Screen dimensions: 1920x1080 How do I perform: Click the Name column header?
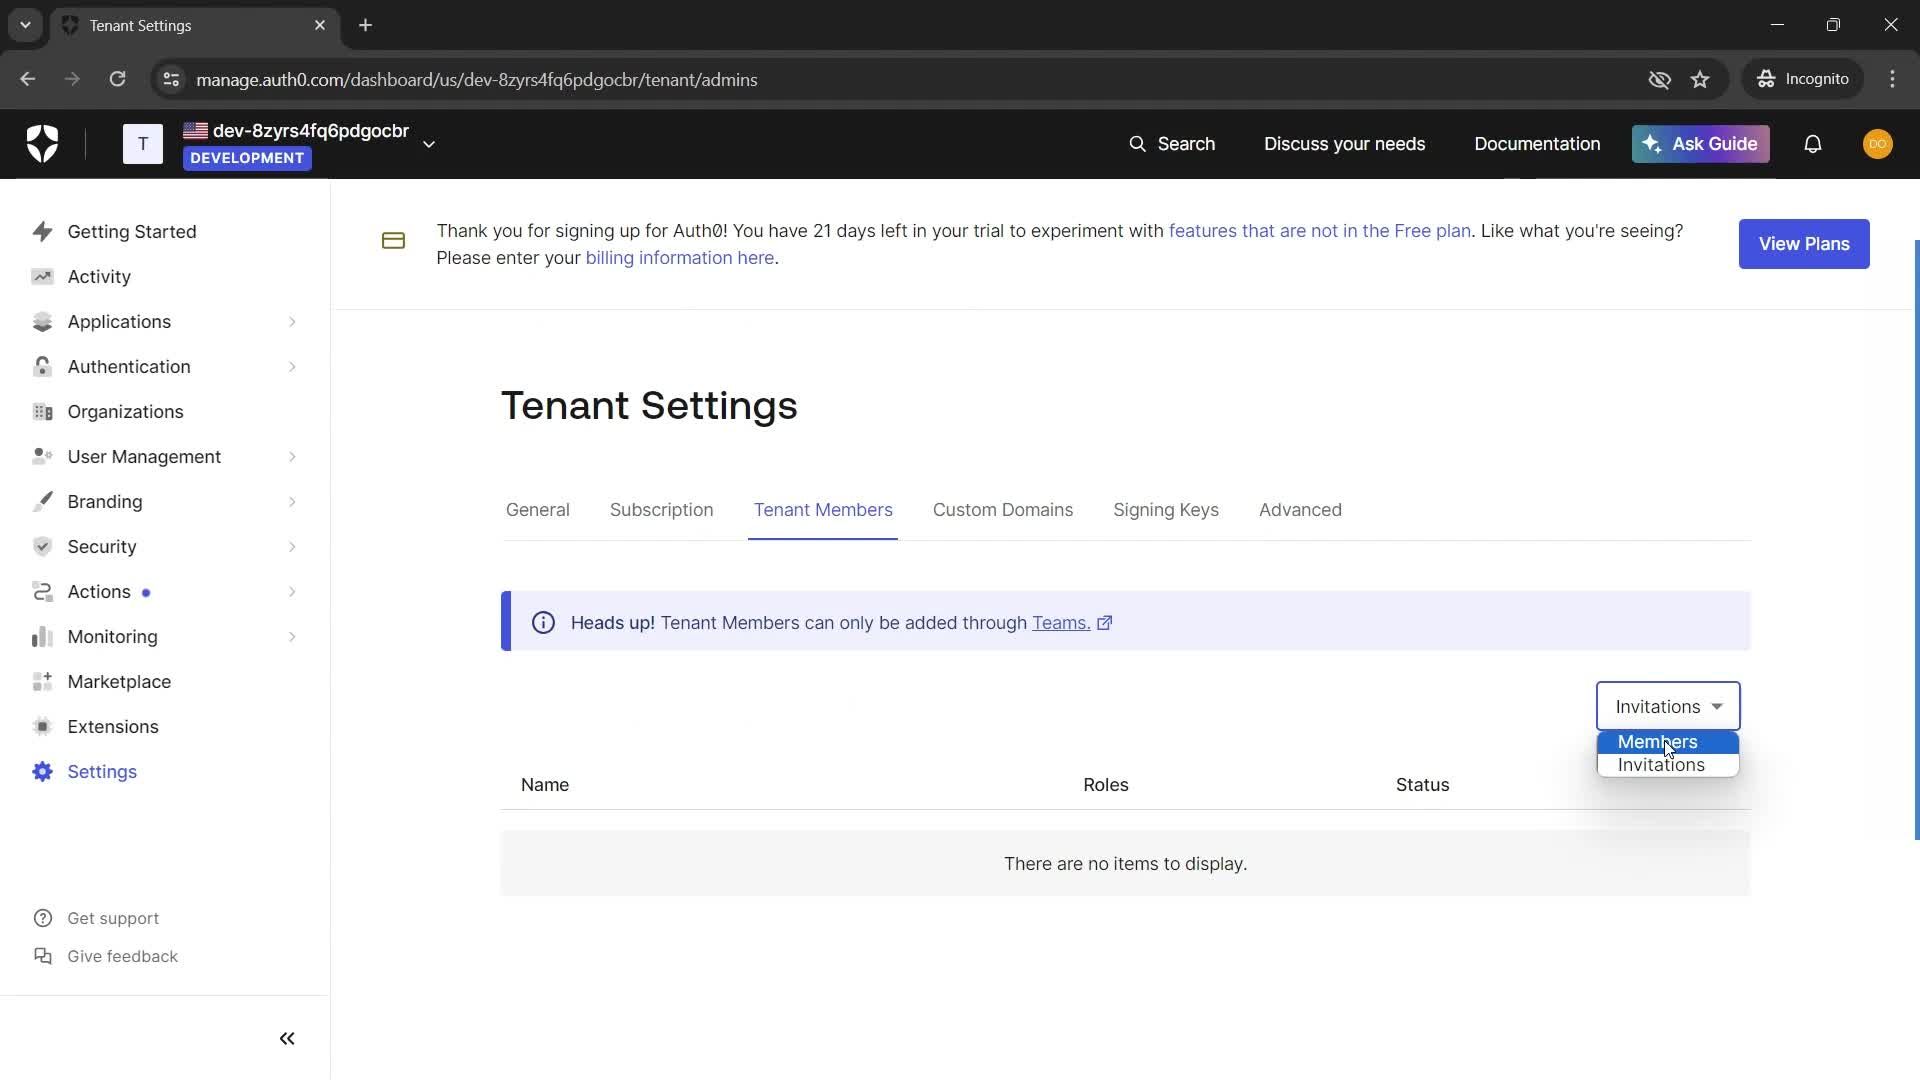tap(545, 785)
